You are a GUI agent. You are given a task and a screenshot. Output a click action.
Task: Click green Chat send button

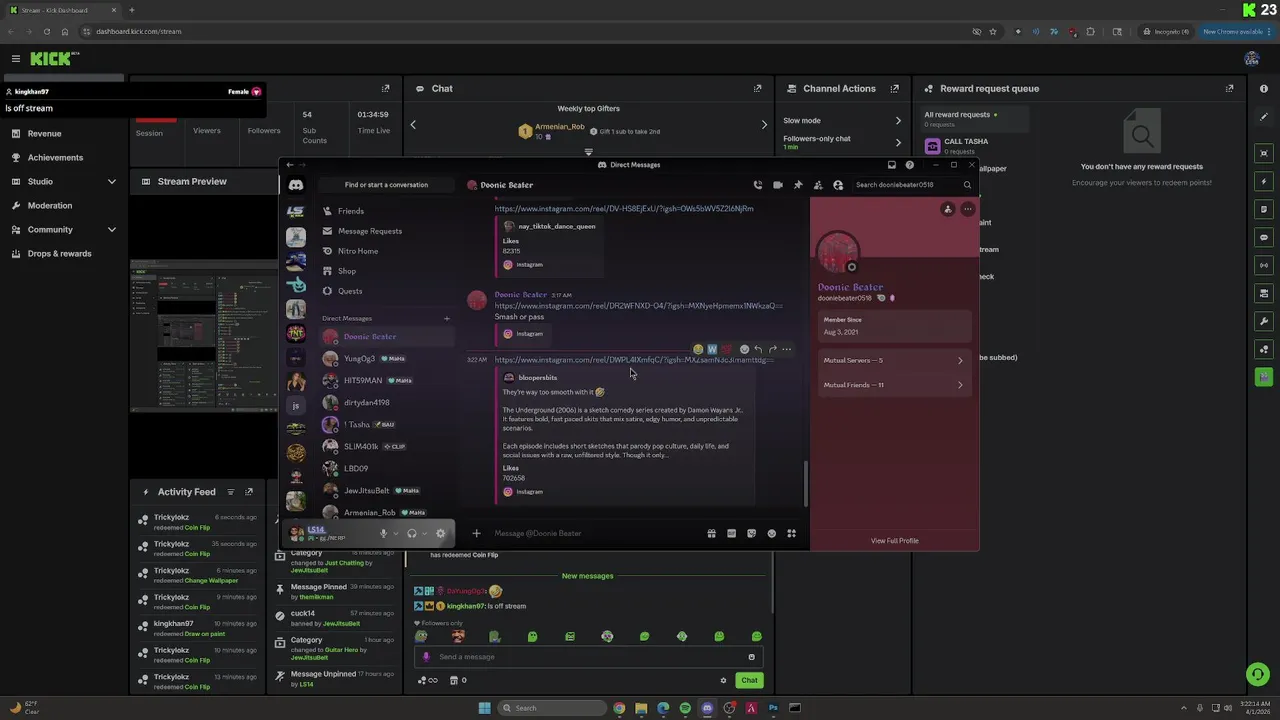point(749,680)
